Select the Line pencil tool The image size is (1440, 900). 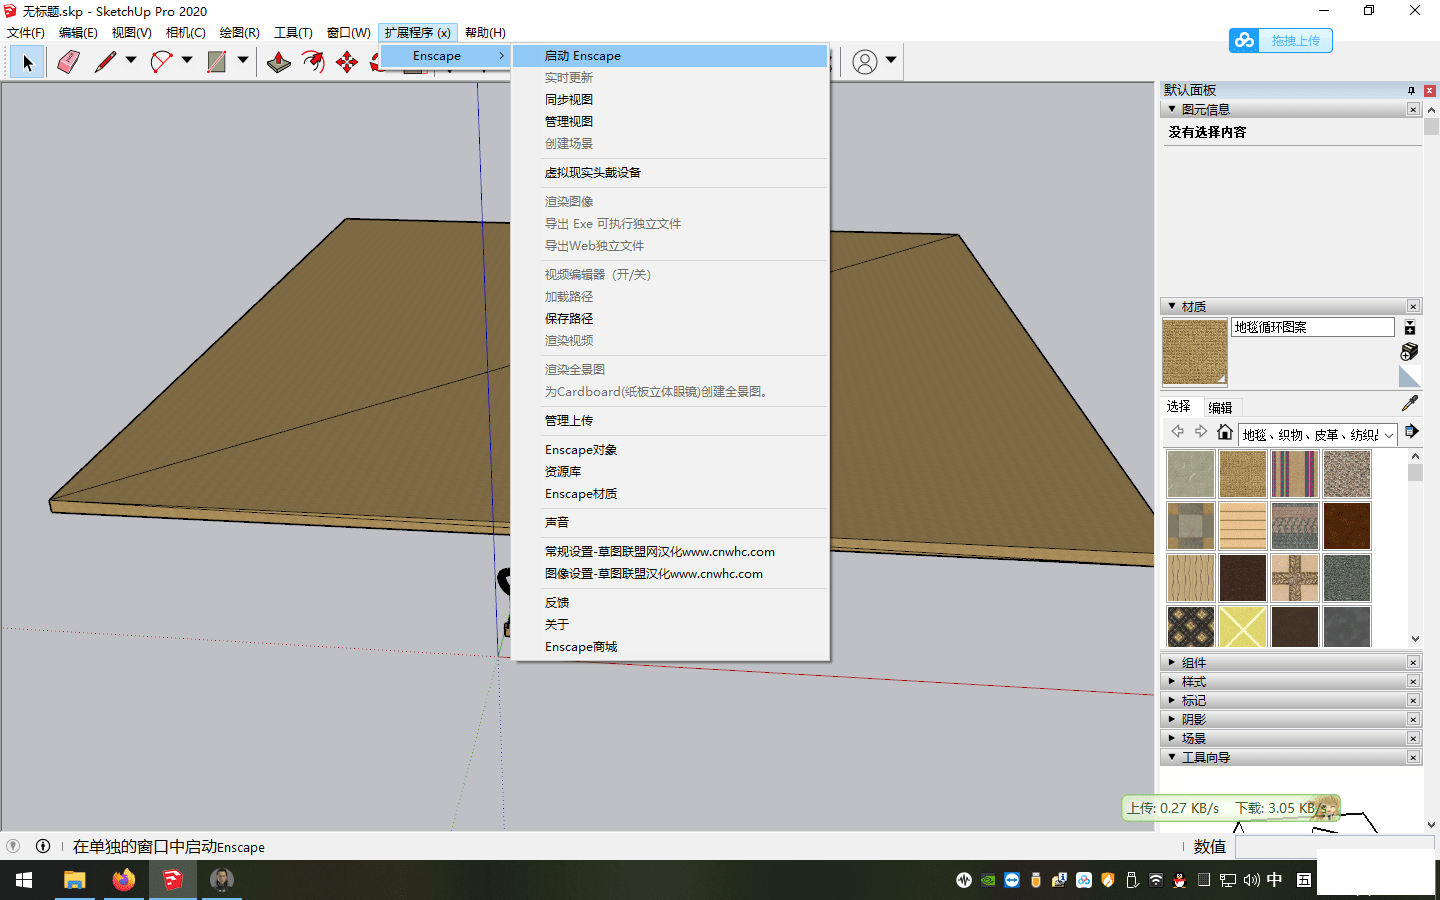[x=105, y=62]
